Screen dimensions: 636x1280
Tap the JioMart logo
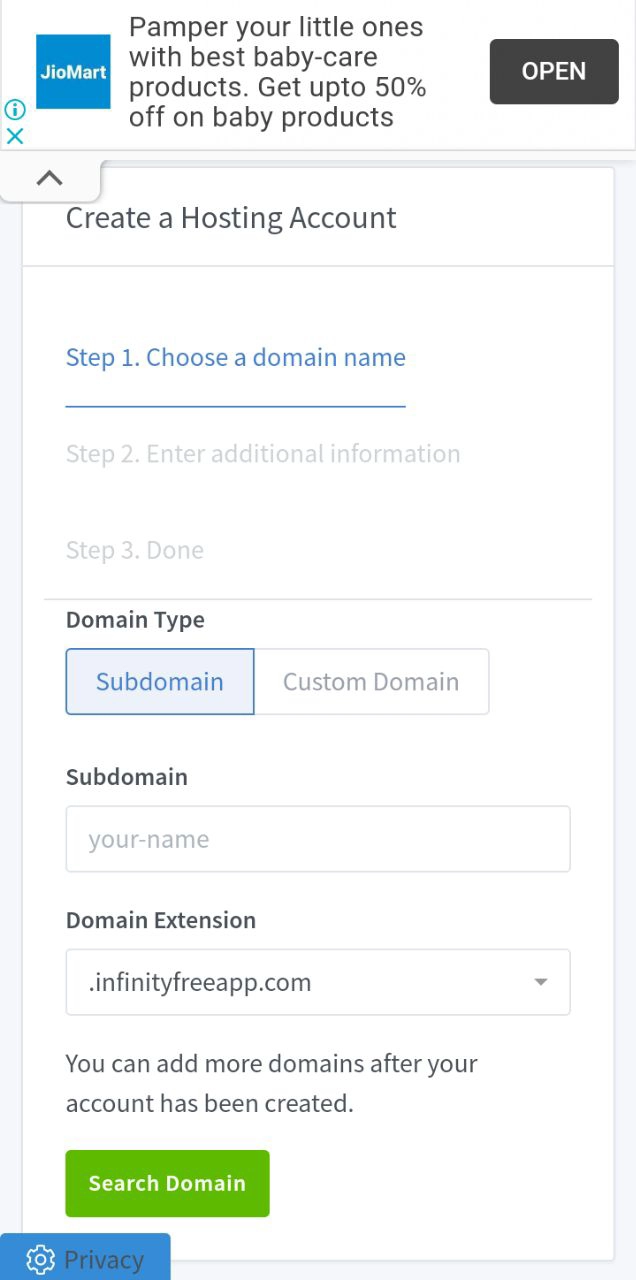click(x=73, y=72)
